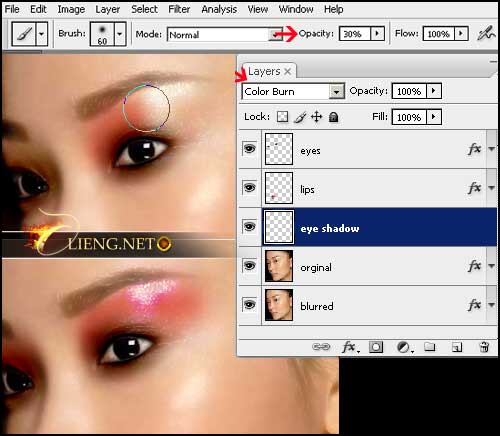Select the lips layer thumbnail
The height and width of the screenshot is (436, 500).
279,188
